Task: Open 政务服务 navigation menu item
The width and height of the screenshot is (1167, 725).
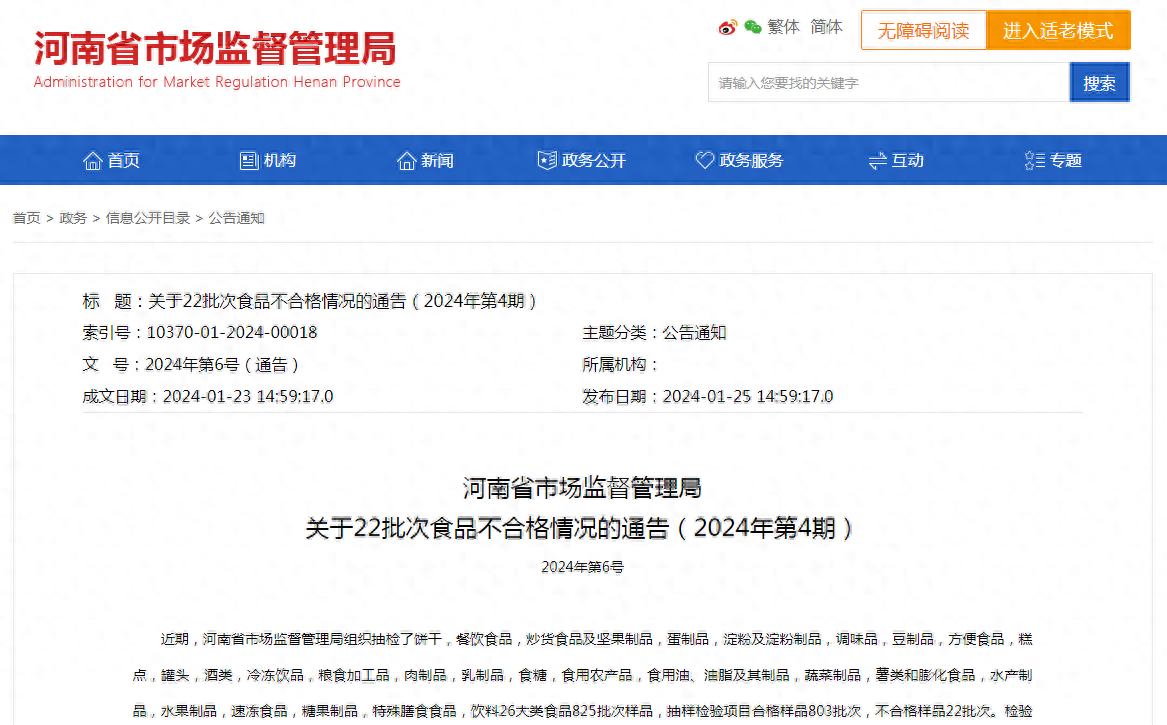Action: point(751,160)
